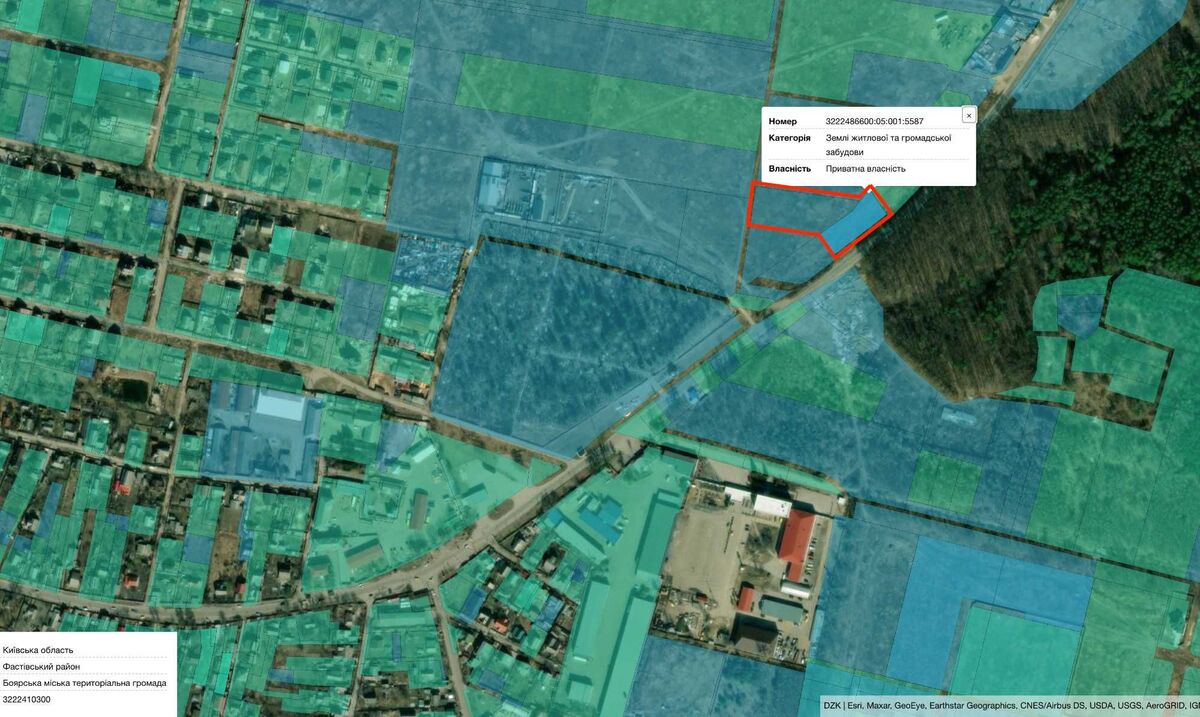
Task: Click the Власність label in popup
Action: [789, 169]
